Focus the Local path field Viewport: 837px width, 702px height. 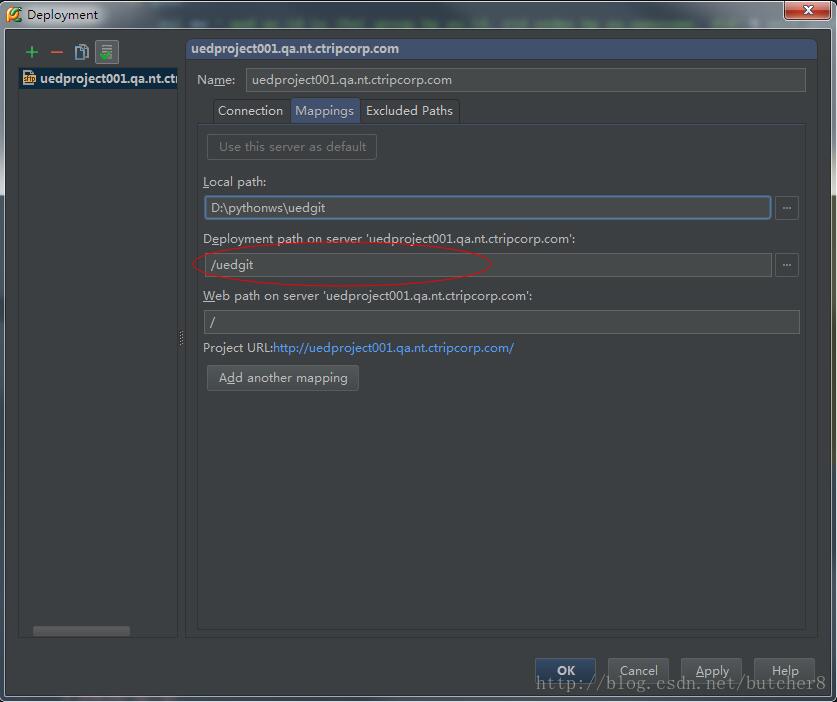tap(487, 208)
